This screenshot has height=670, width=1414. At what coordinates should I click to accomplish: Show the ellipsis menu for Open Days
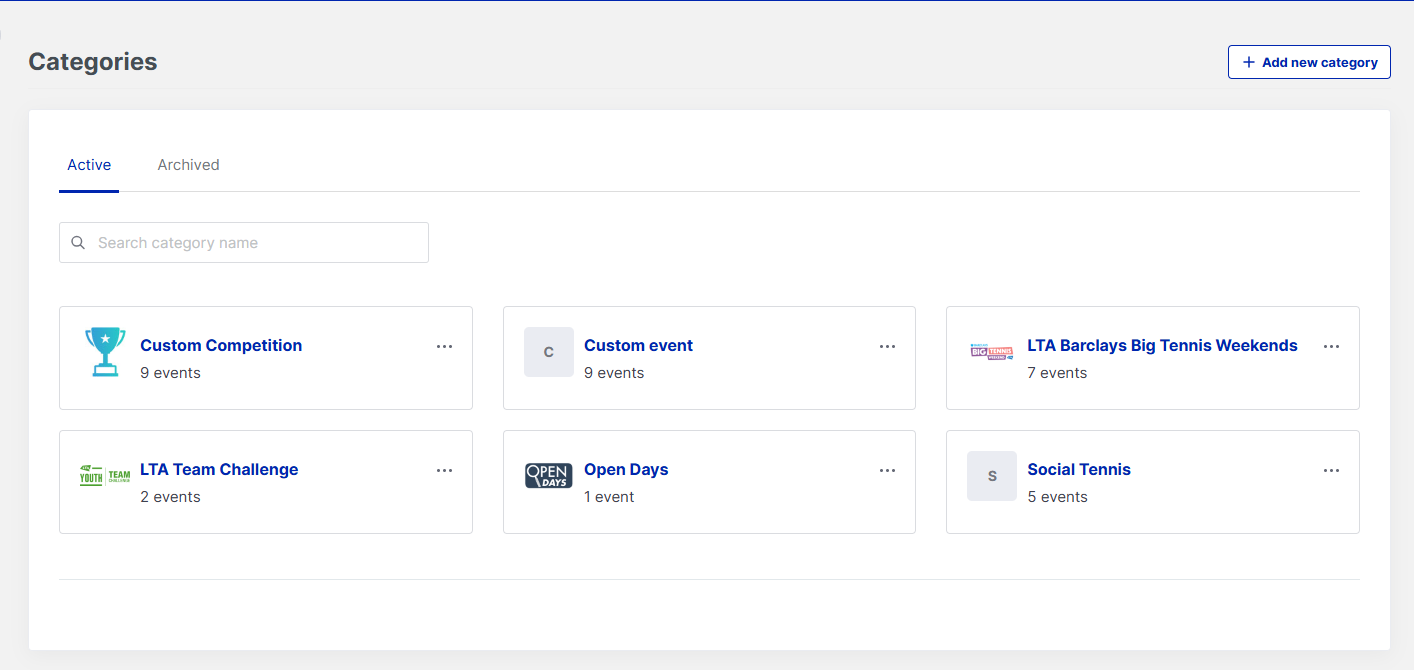coord(887,470)
